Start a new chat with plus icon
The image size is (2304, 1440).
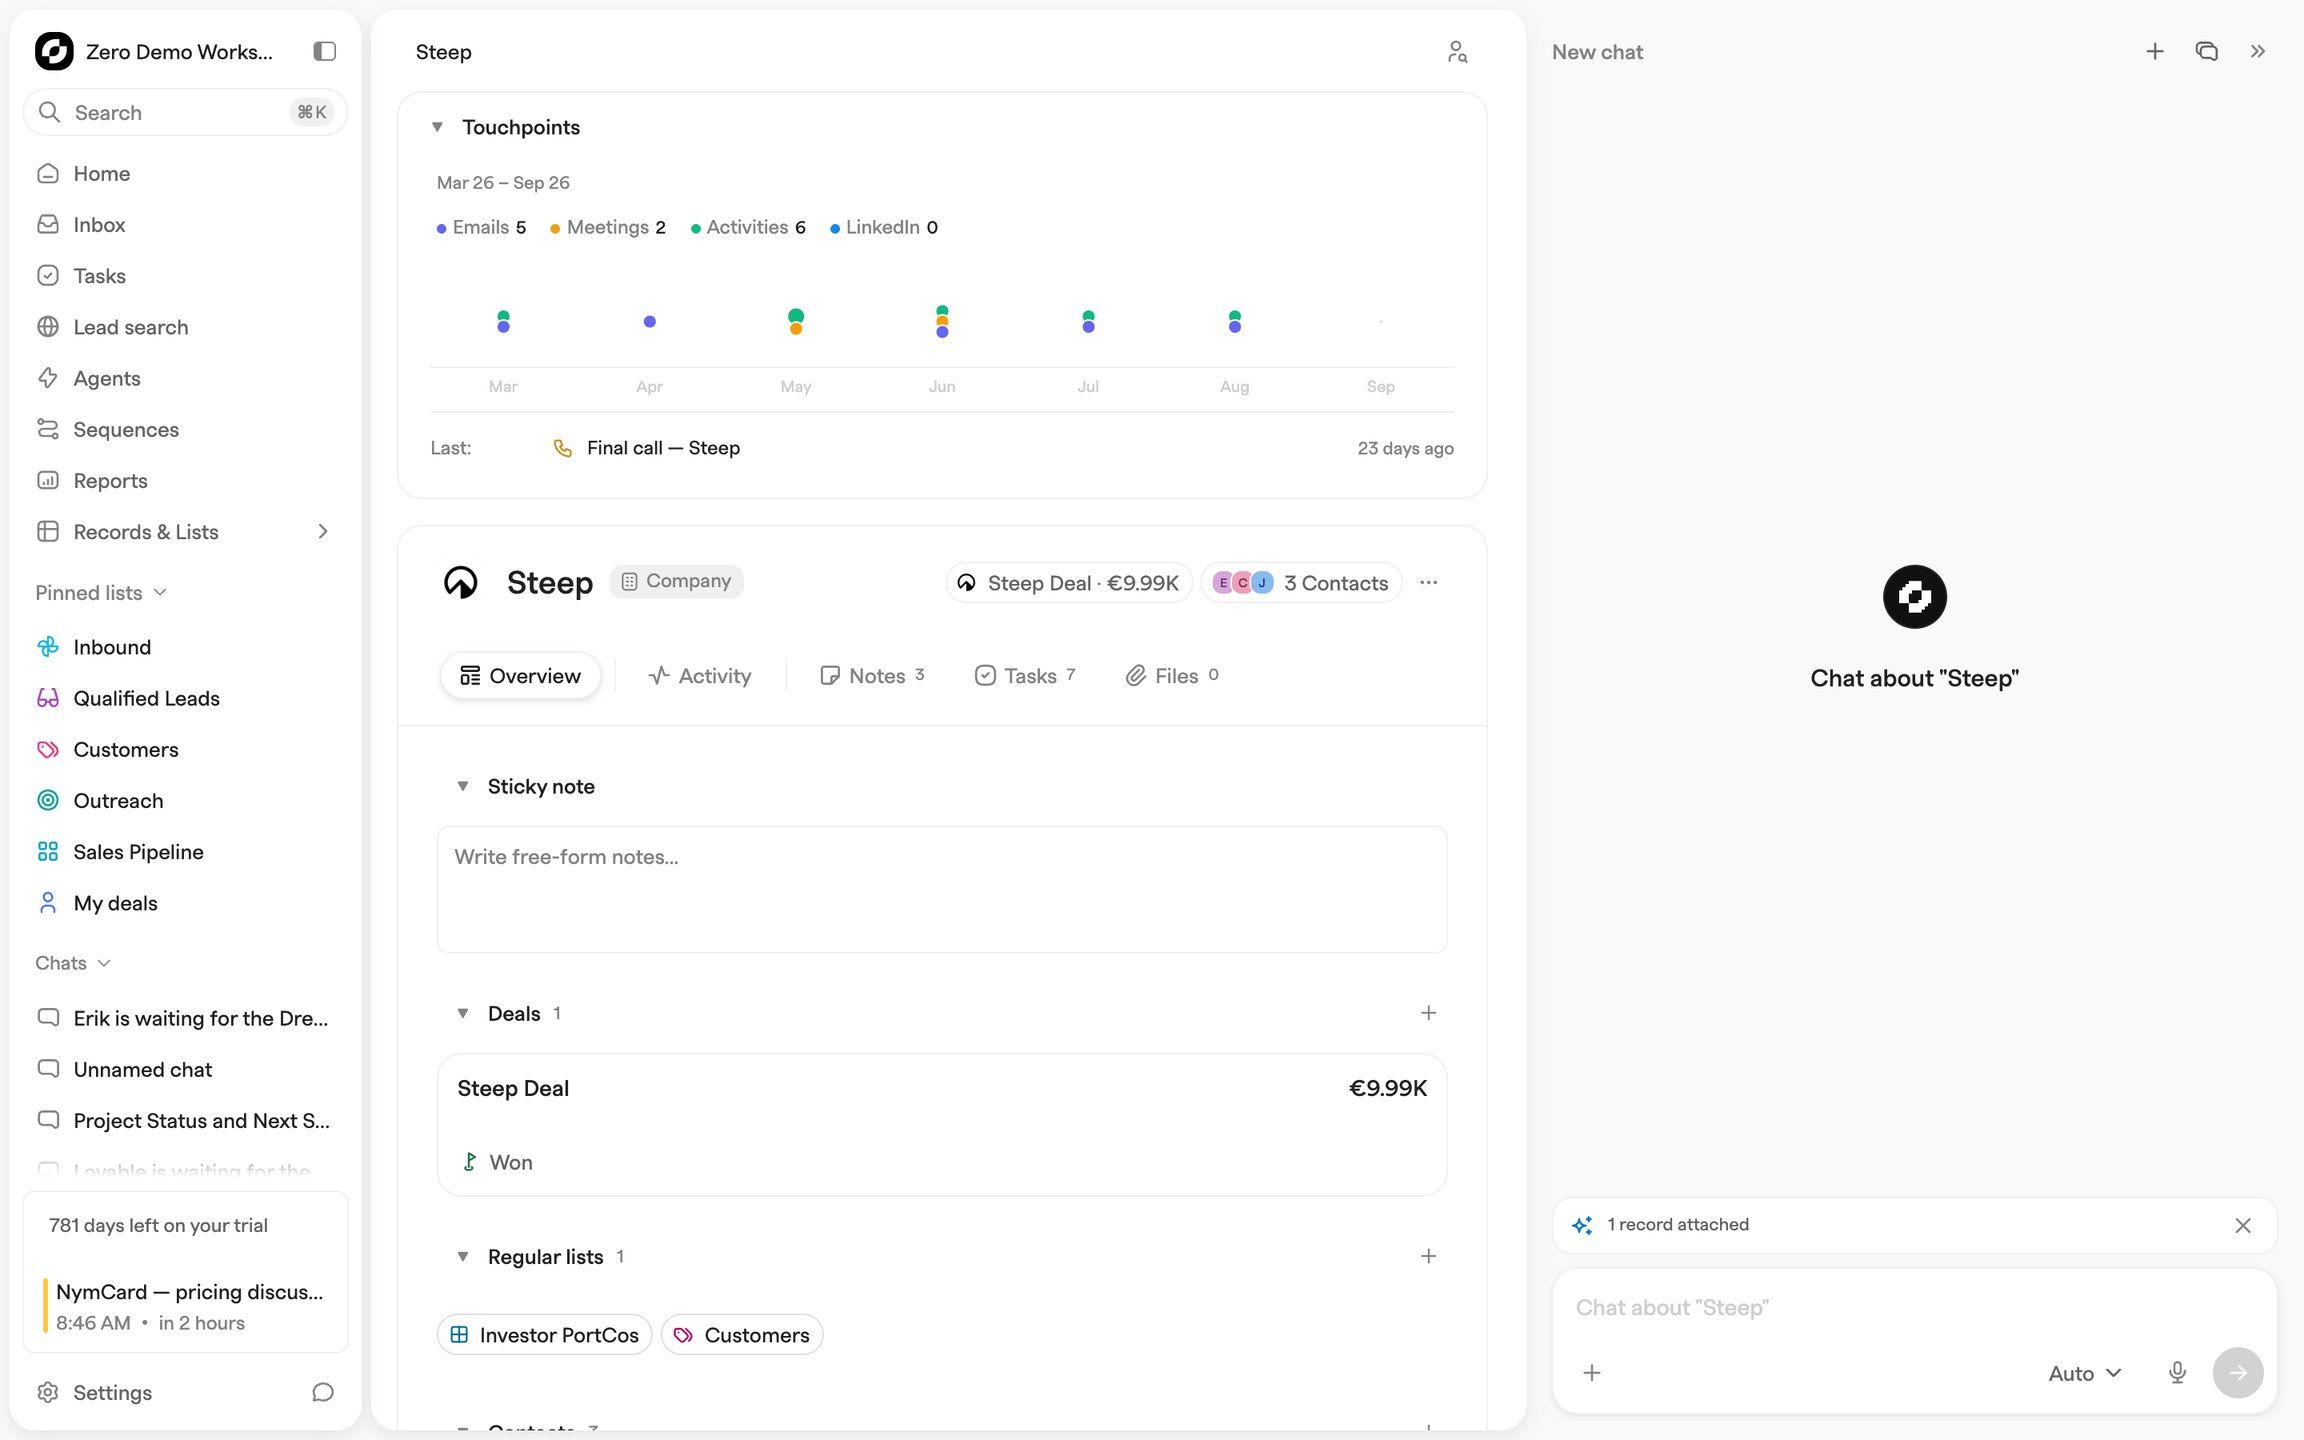(x=2155, y=51)
